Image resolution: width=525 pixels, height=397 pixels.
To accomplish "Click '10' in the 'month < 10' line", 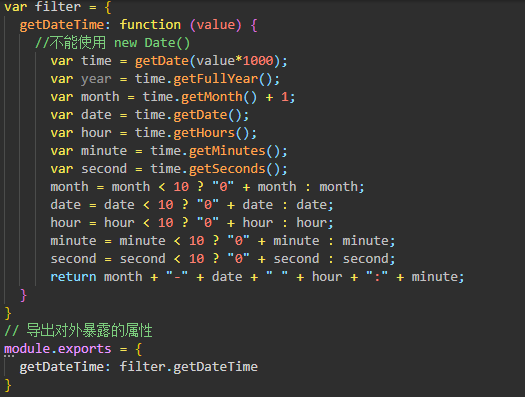I will 181,187.
